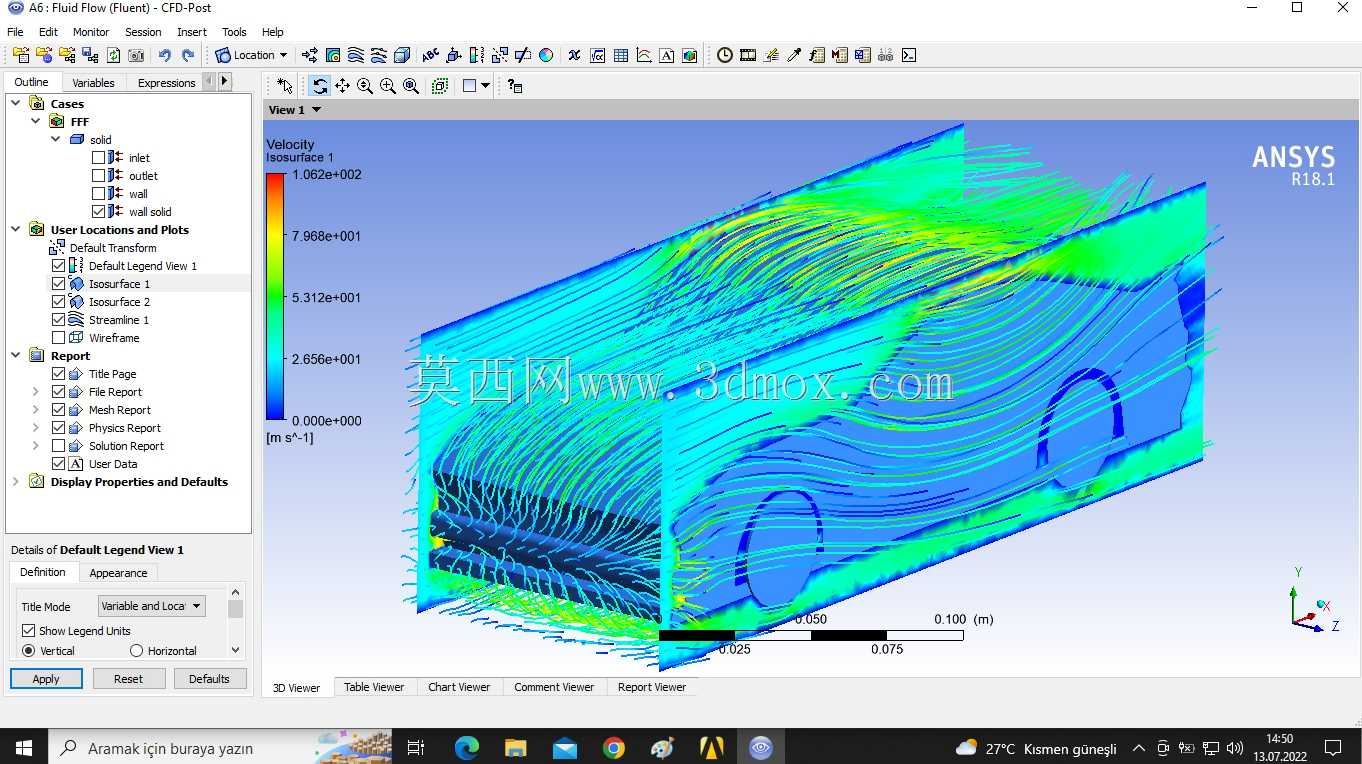This screenshot has height=764, width=1362.
Task: Click the Zoom Box magnifier icon
Action: [x=388, y=86]
